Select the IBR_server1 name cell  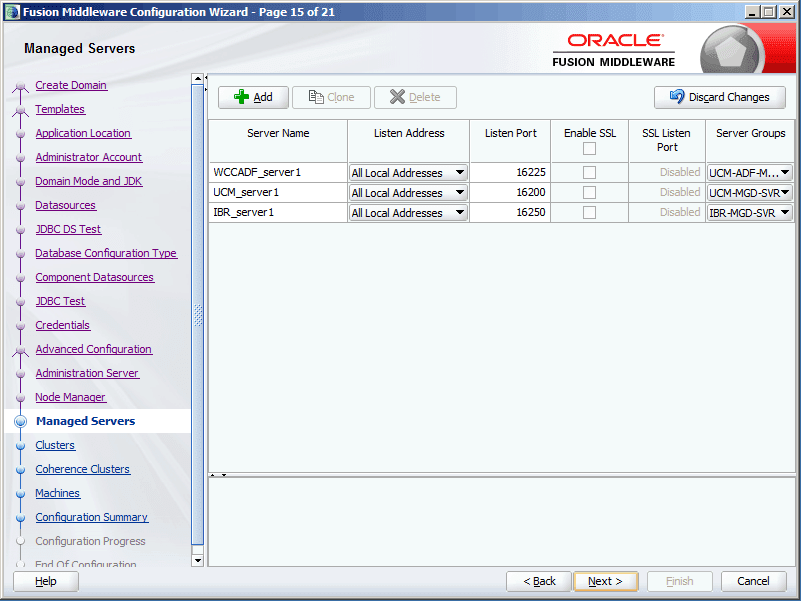278,213
